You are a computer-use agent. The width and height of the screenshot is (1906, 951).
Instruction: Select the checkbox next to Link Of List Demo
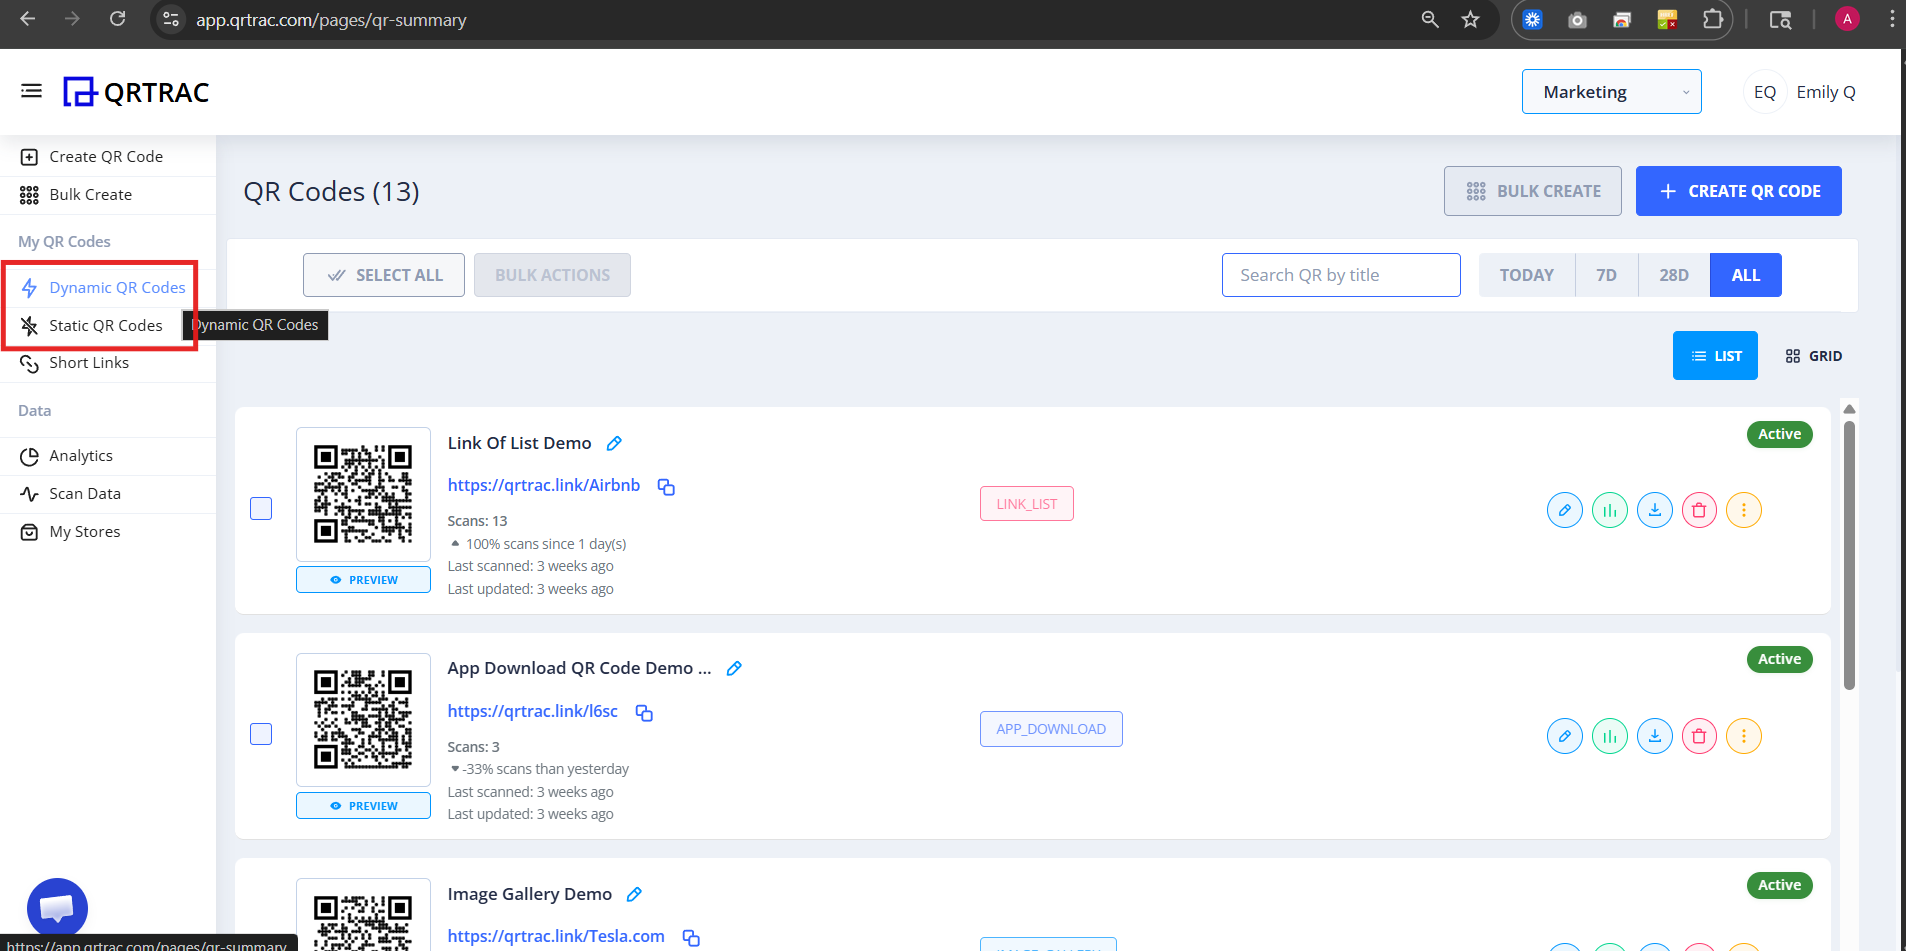[x=261, y=508]
